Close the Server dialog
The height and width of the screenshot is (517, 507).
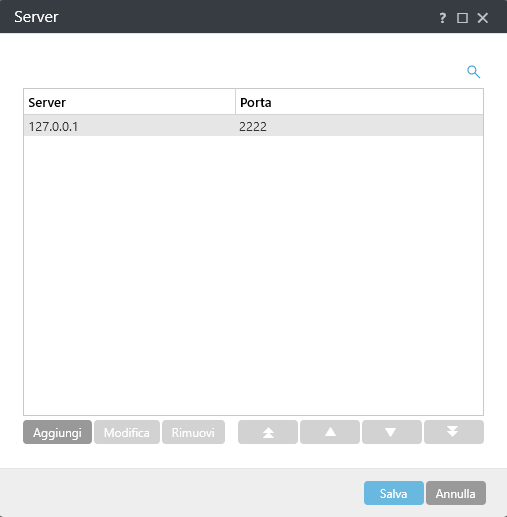click(482, 18)
